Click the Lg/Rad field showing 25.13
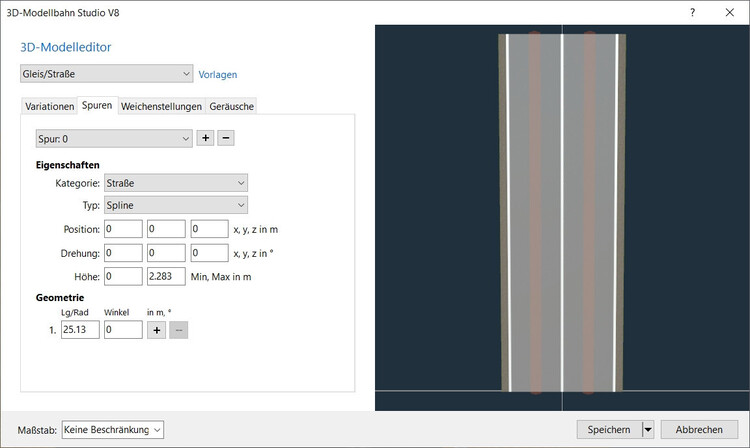The image size is (750, 448). pos(80,329)
